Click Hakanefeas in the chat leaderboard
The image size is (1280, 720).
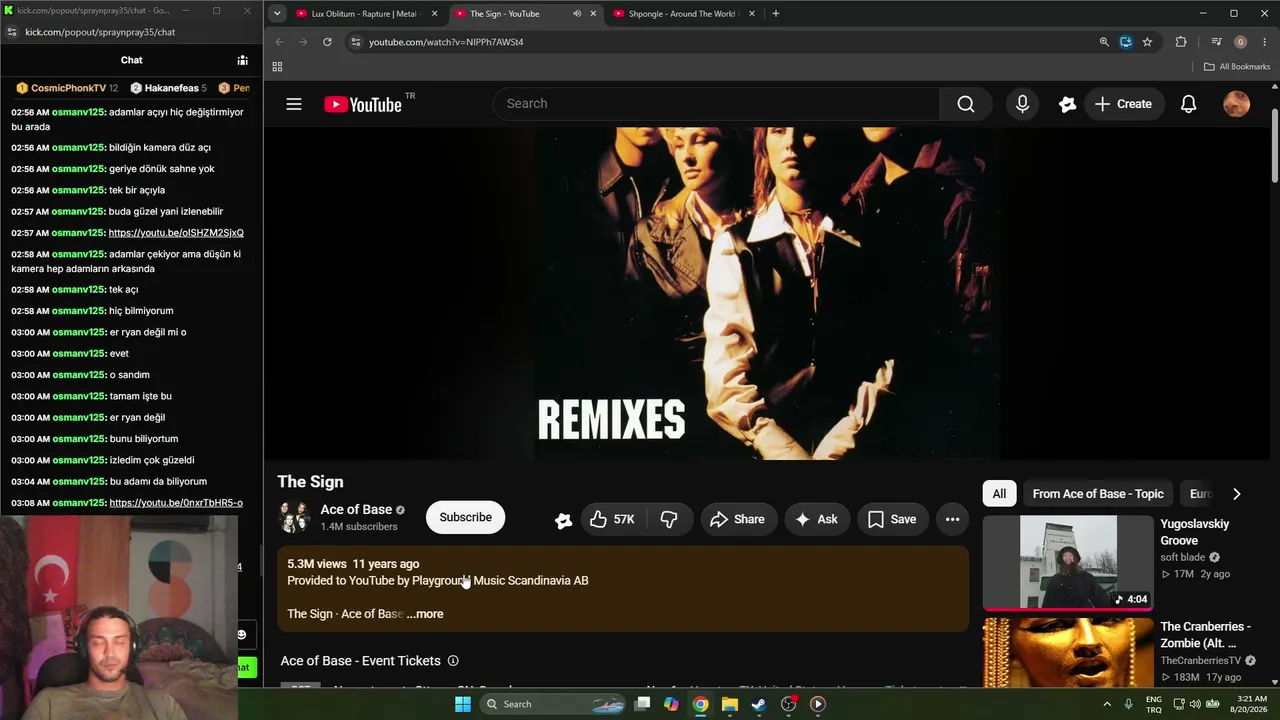point(169,88)
